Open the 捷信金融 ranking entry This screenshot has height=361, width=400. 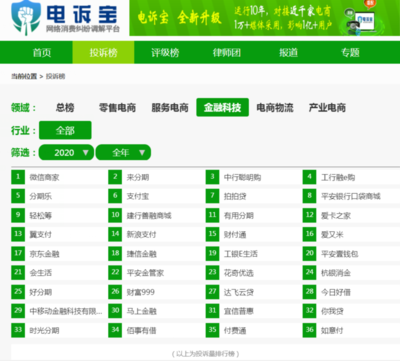click(x=141, y=254)
